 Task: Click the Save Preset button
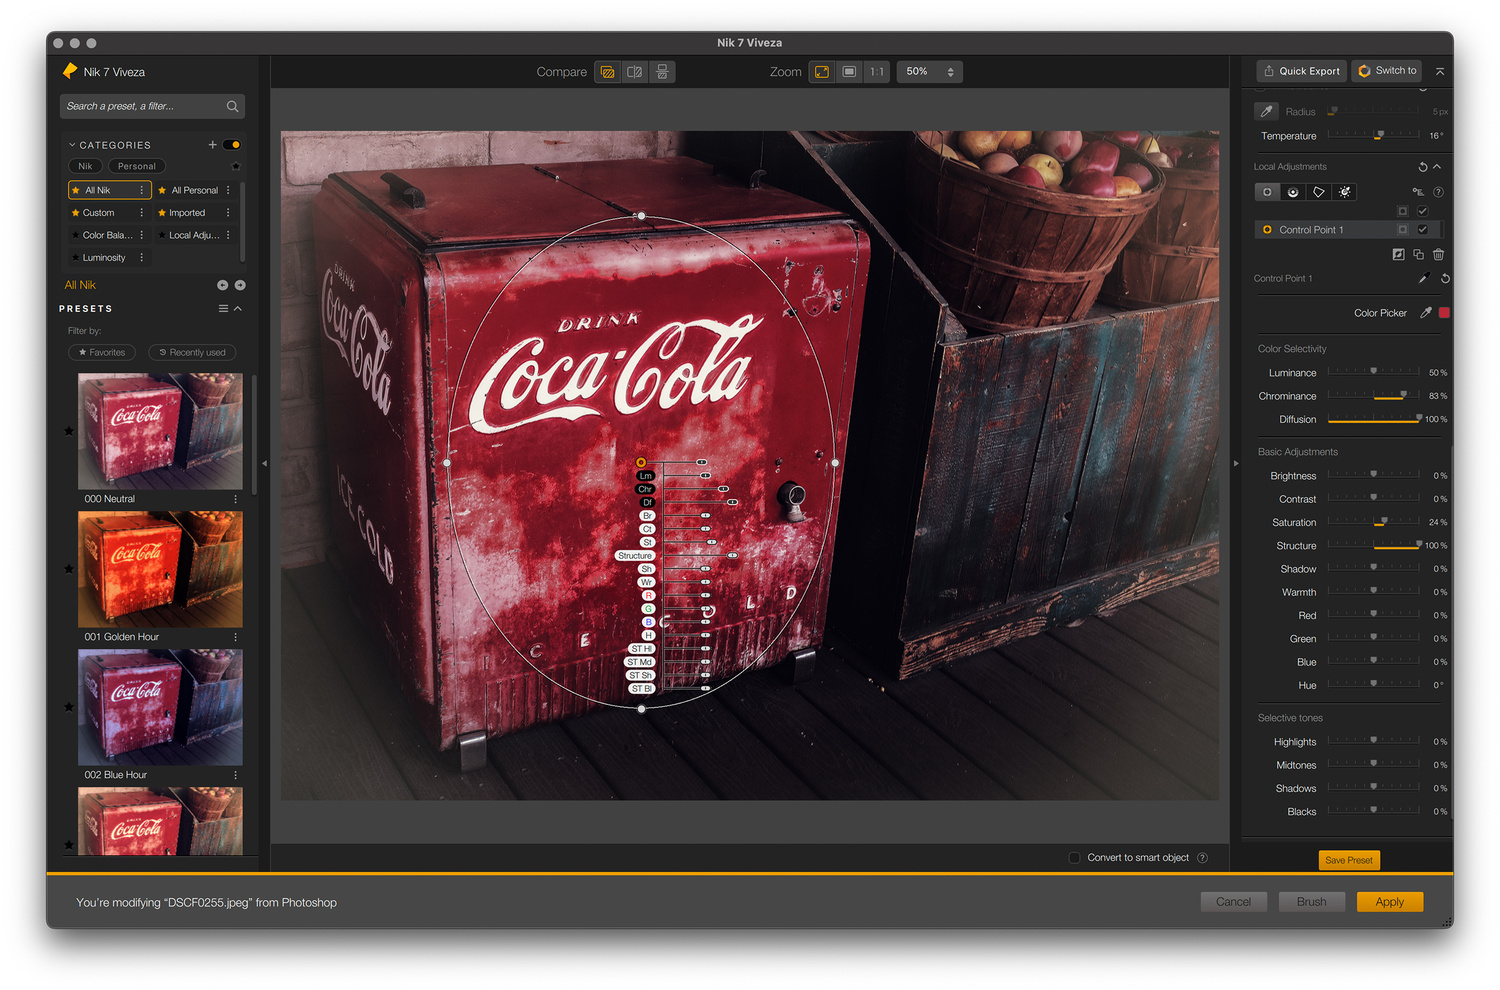pyautogui.click(x=1349, y=860)
